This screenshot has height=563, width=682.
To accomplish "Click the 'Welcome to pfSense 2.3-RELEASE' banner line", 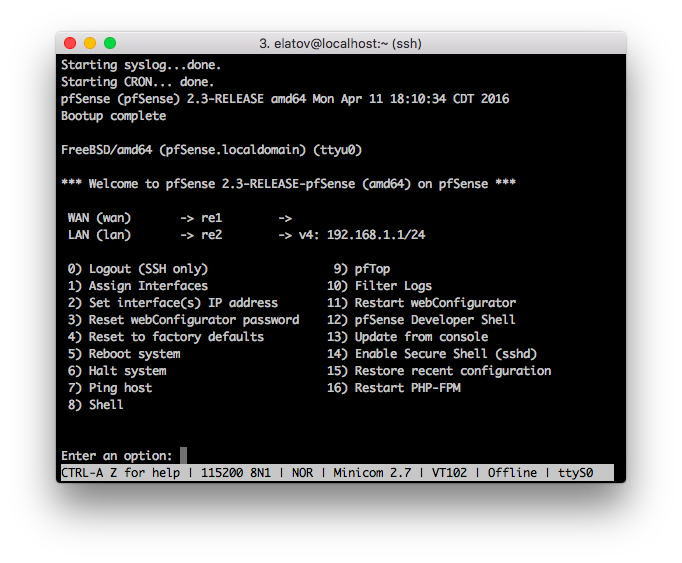I will [288, 184].
